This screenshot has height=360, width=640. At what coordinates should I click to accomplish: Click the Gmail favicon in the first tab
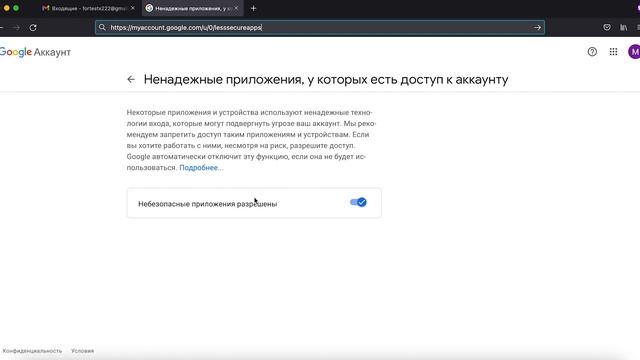click(x=46, y=8)
